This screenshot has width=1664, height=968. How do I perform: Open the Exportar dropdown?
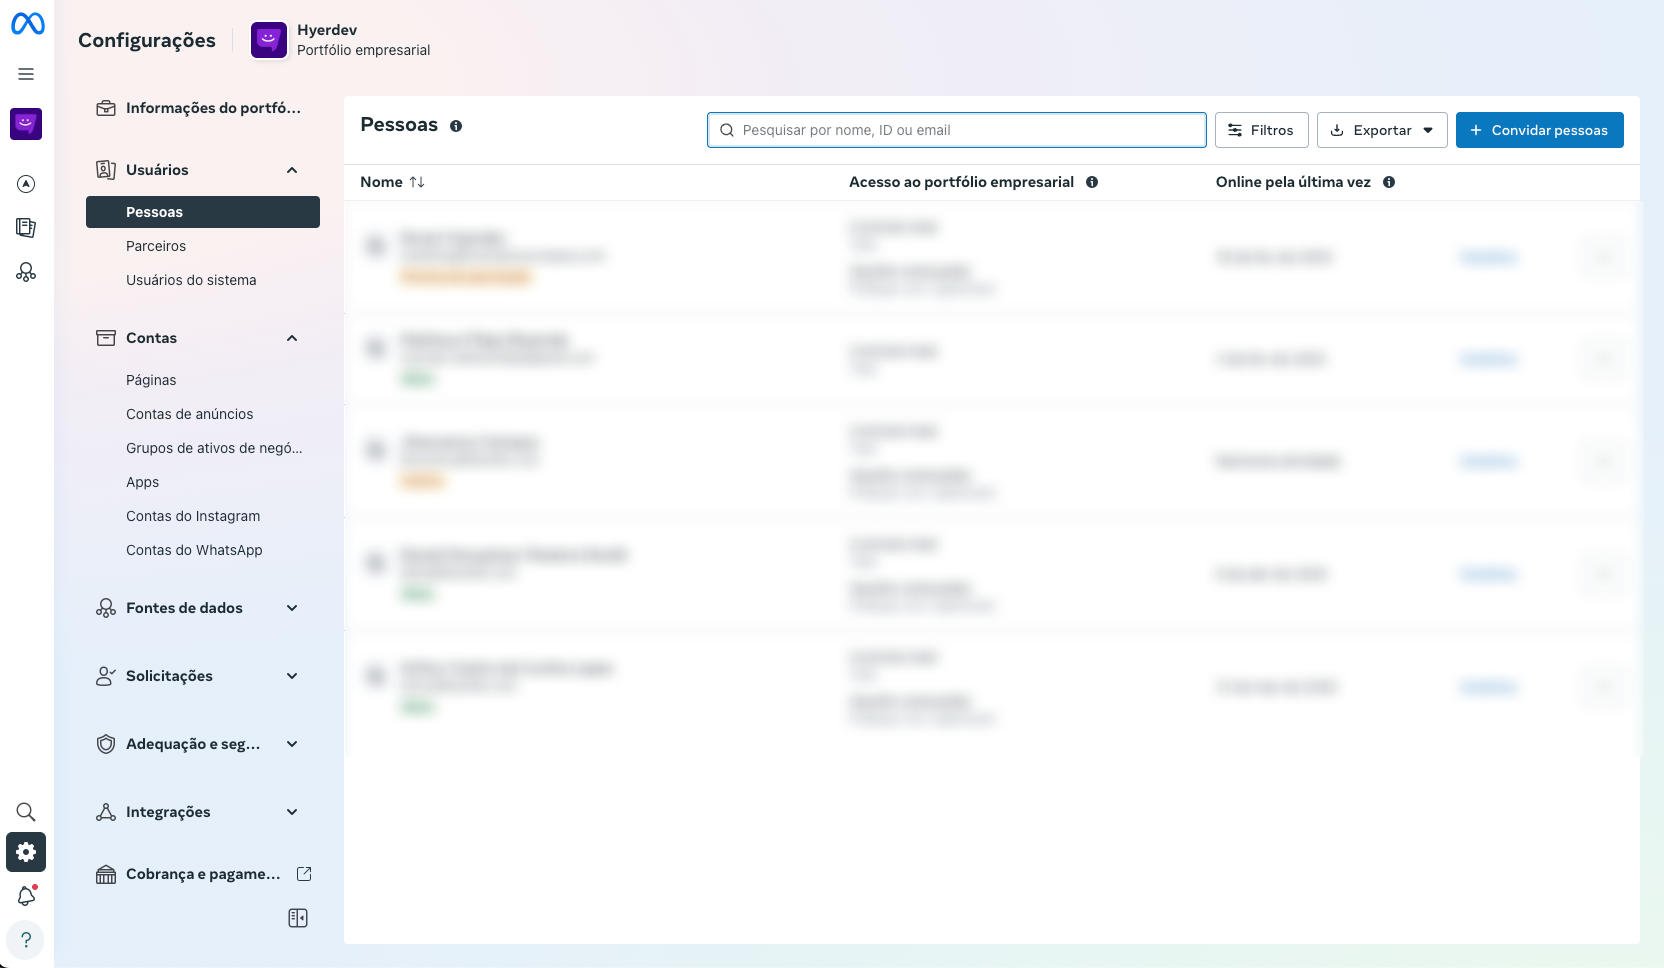click(x=1382, y=130)
